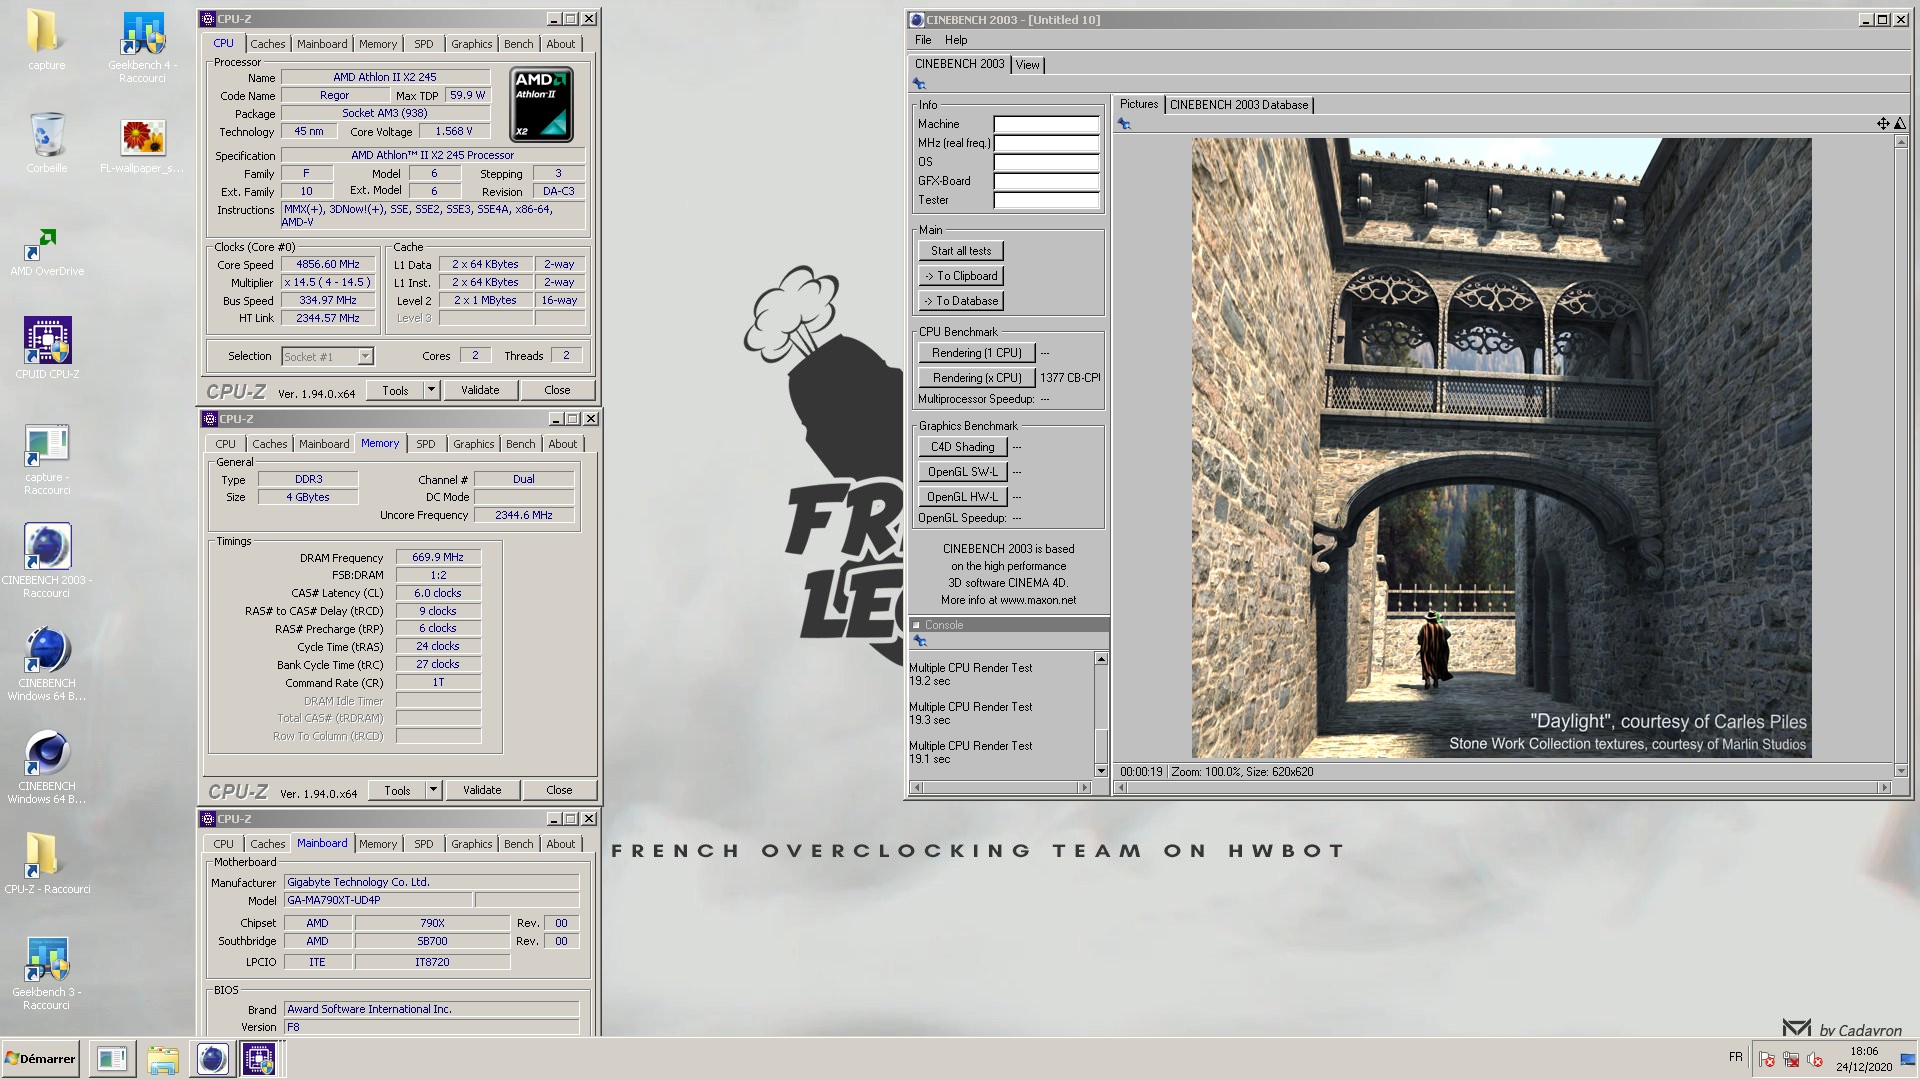Click the CPU-Z chip icon in the taskbar
The width and height of the screenshot is (1920, 1080).
pos(259,1059)
